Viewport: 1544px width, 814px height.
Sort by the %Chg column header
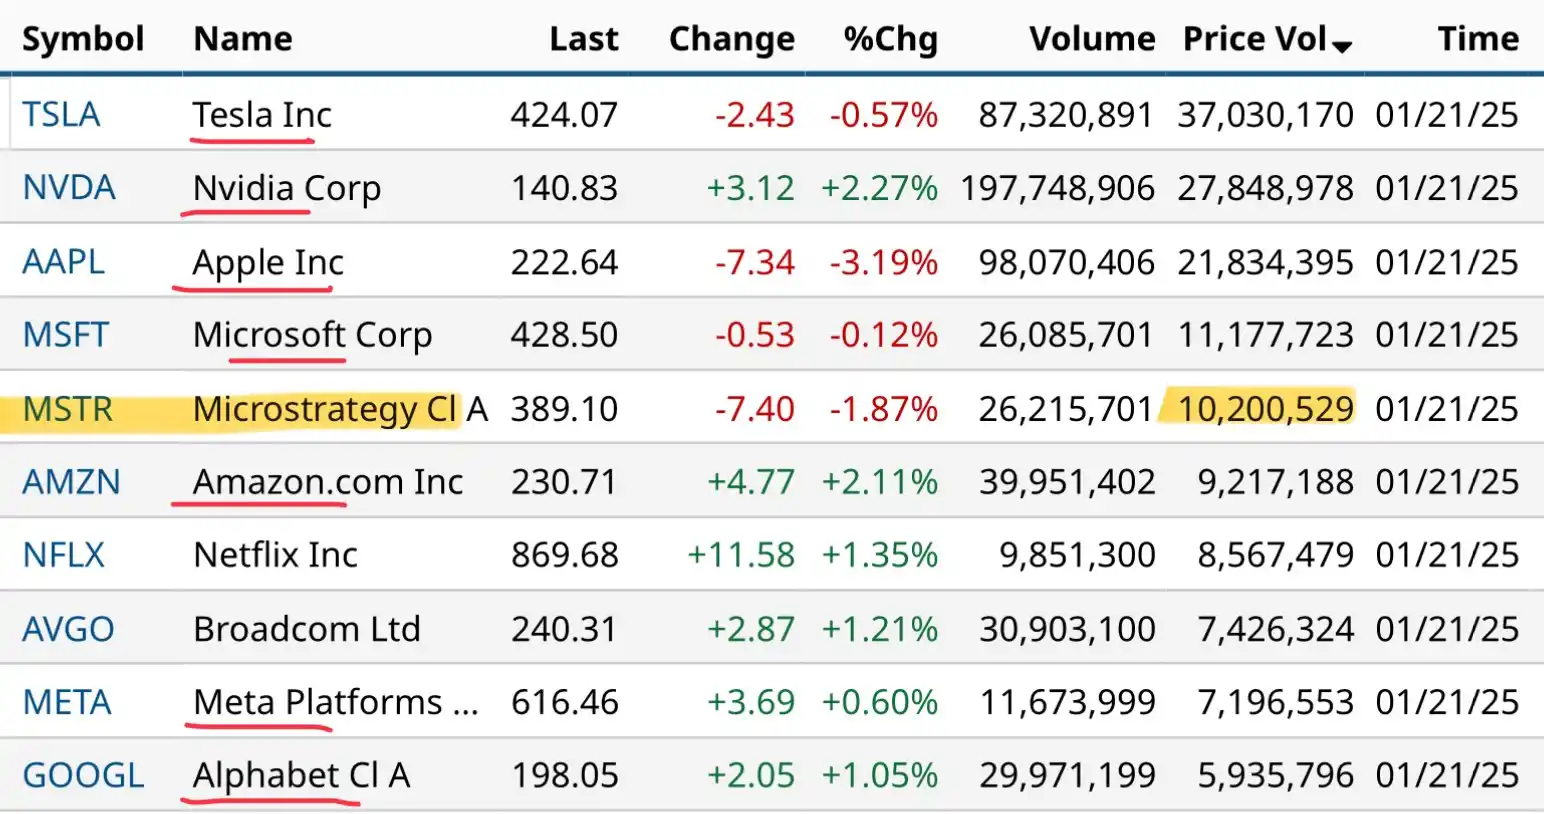(x=890, y=39)
